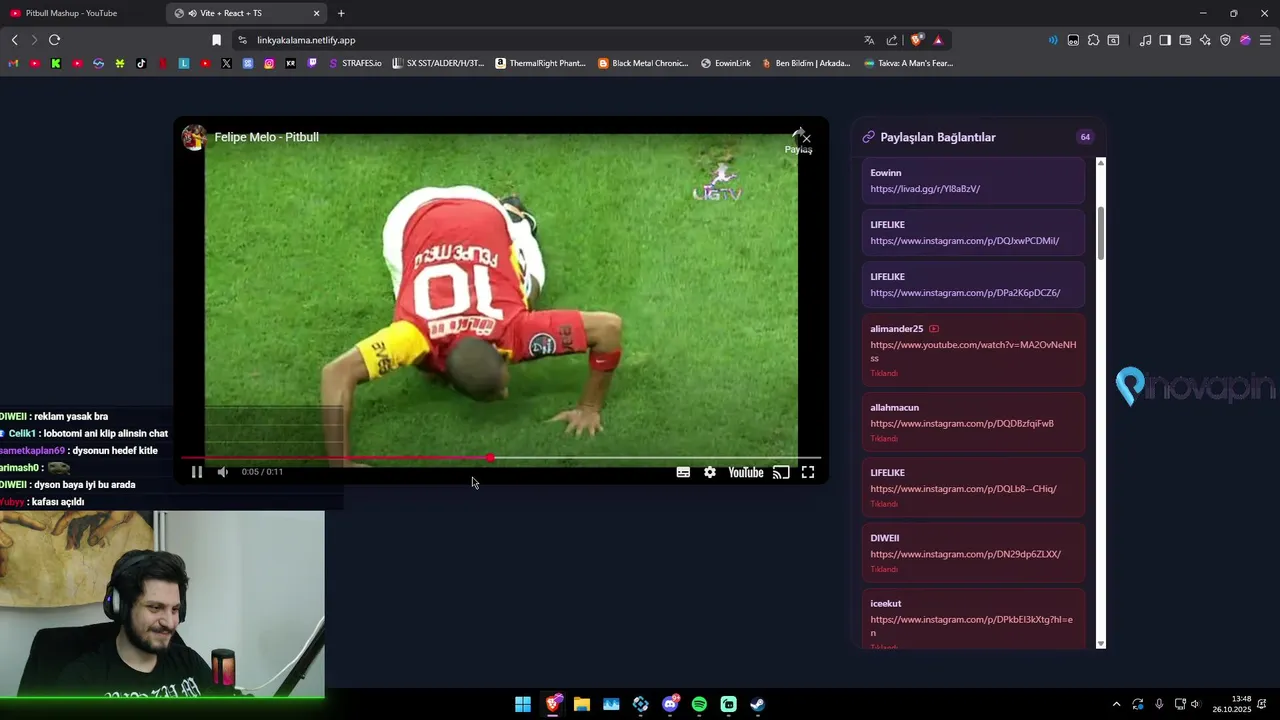The width and height of the screenshot is (1280, 720).
Task: Open allahmacun's instagram link
Action: [962, 424]
